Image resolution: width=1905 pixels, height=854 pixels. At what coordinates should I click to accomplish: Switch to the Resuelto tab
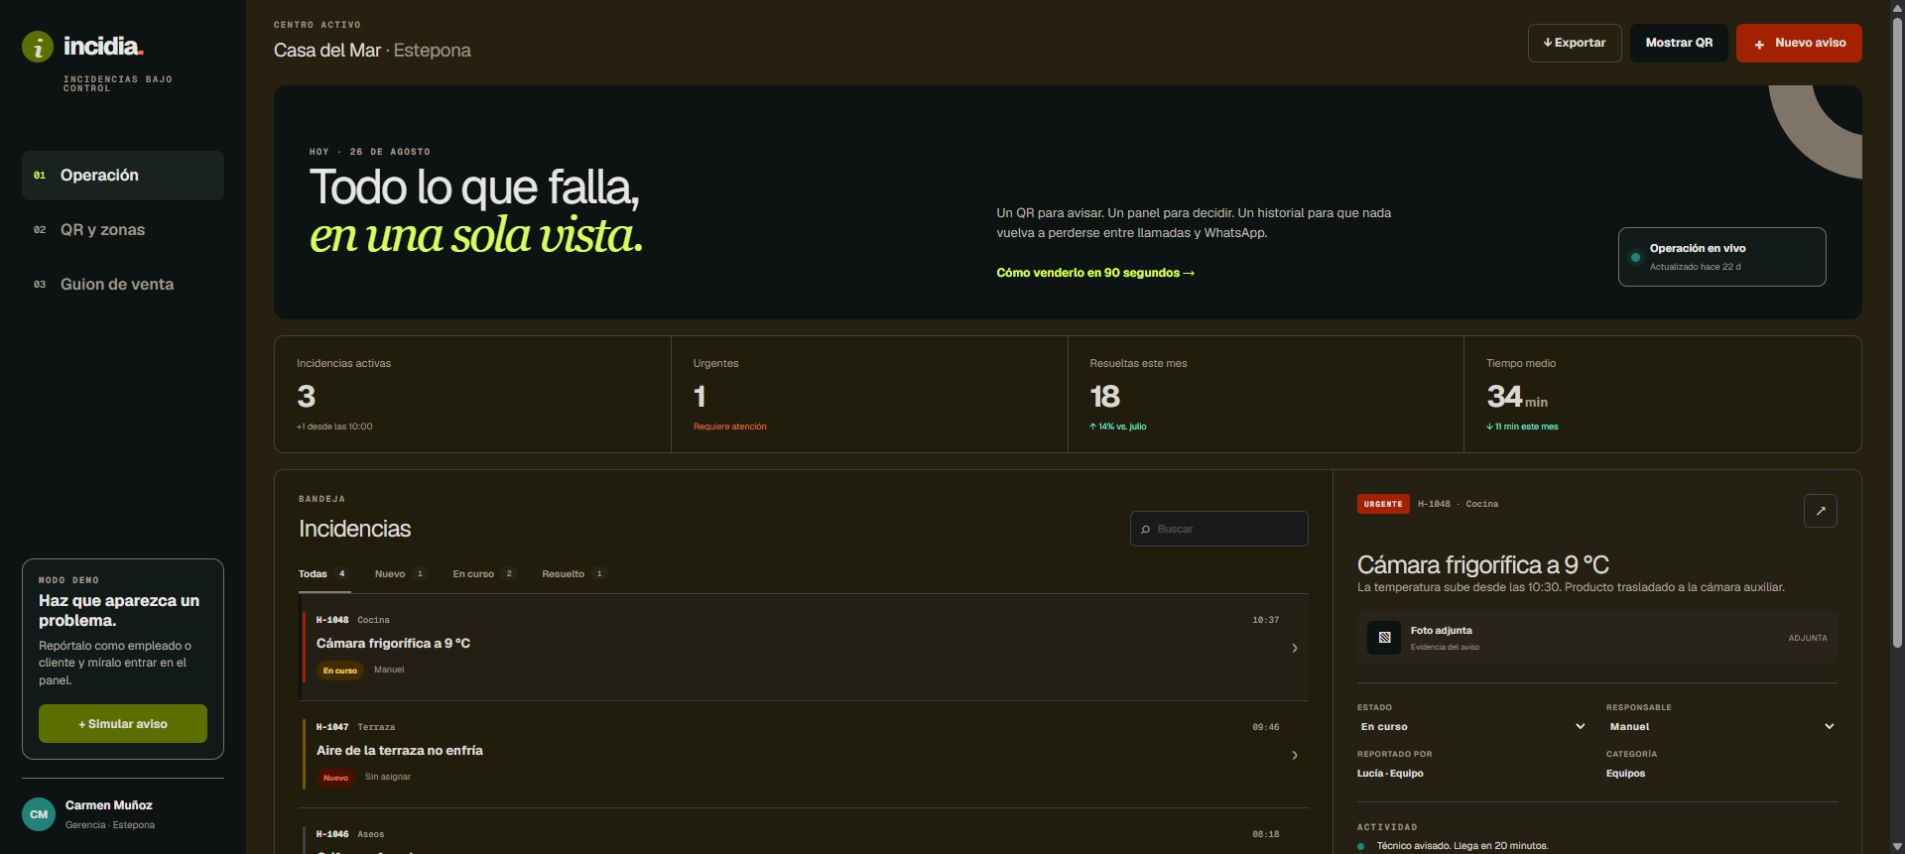pyautogui.click(x=574, y=574)
